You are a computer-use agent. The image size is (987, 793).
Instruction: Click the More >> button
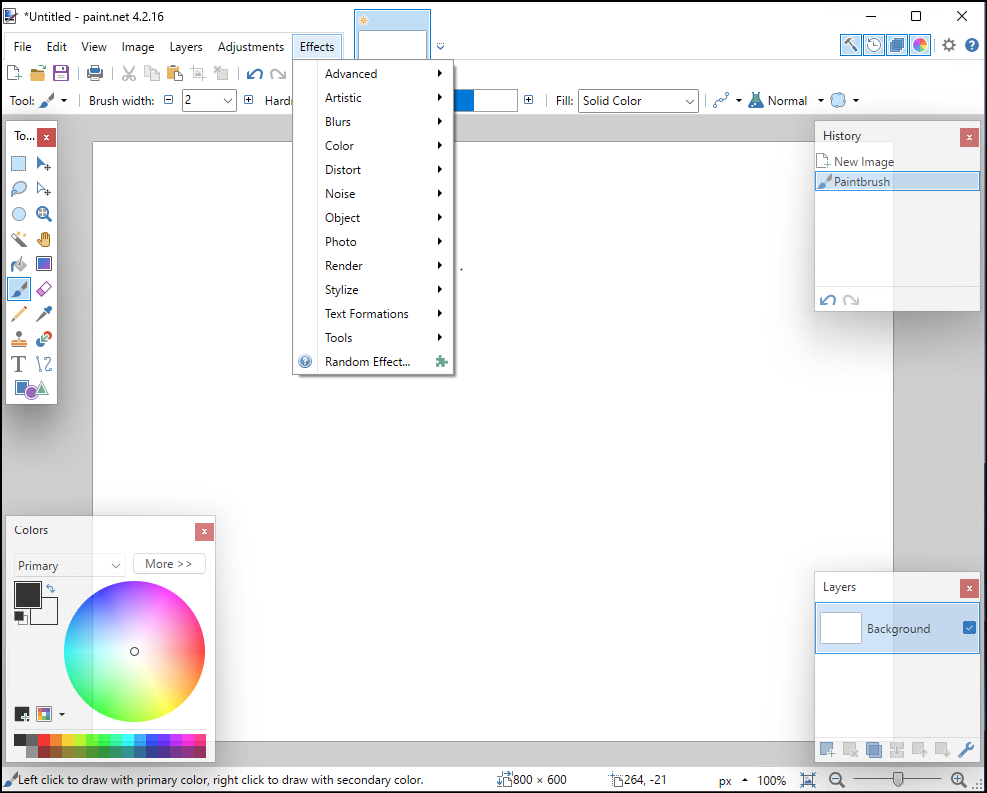pyautogui.click(x=169, y=564)
